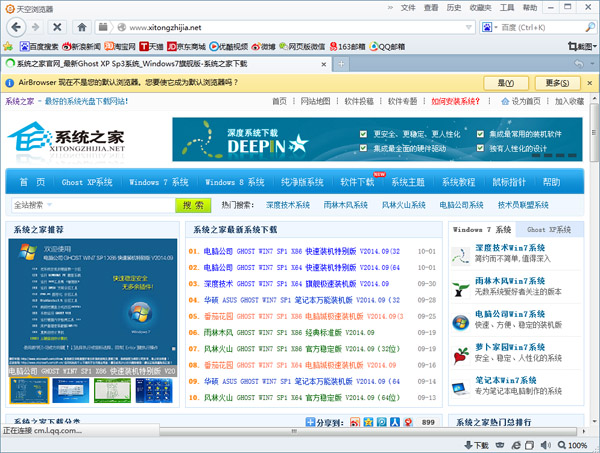Click the new tab plus button
600x453 pixels.
coord(342,64)
